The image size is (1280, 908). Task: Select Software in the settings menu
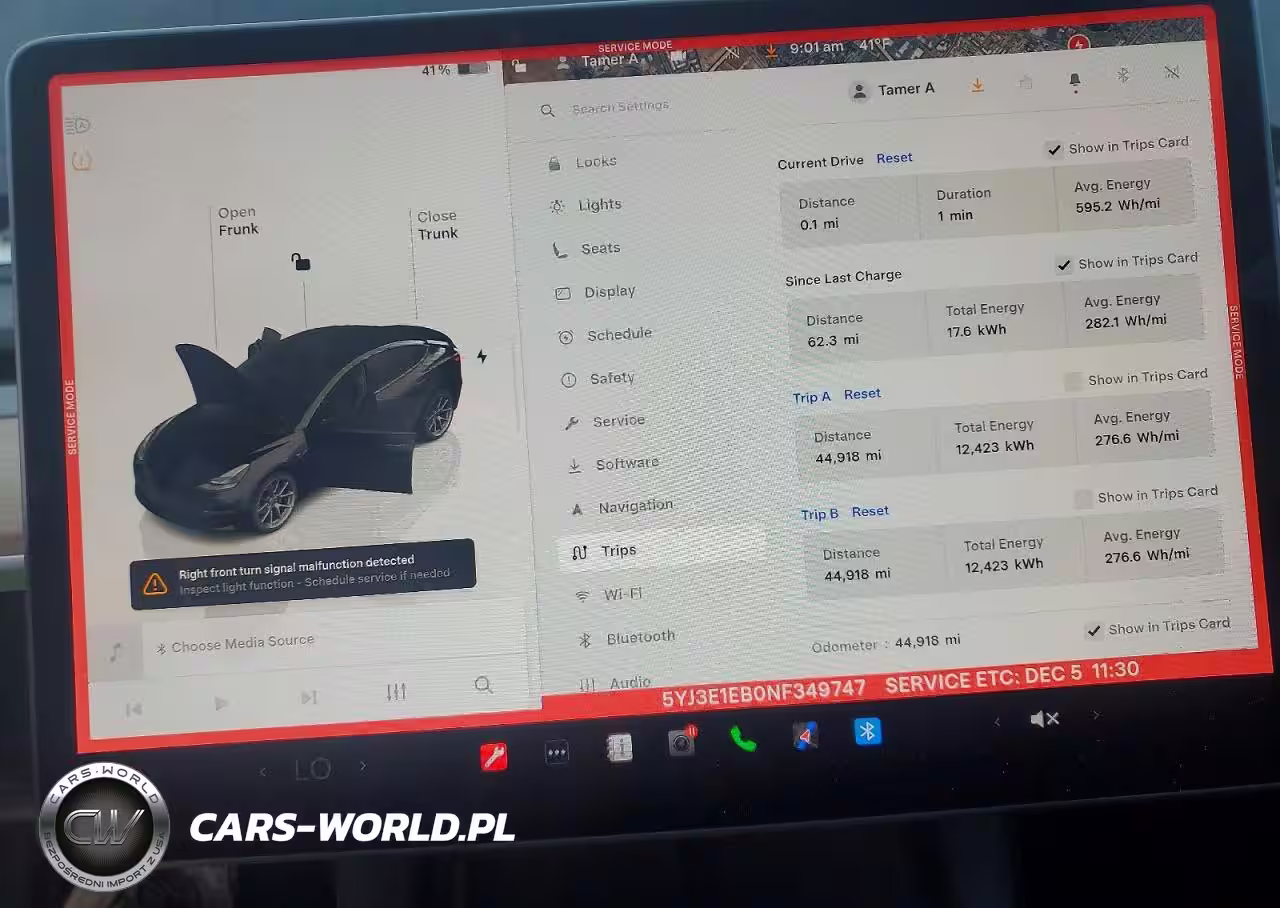[626, 464]
